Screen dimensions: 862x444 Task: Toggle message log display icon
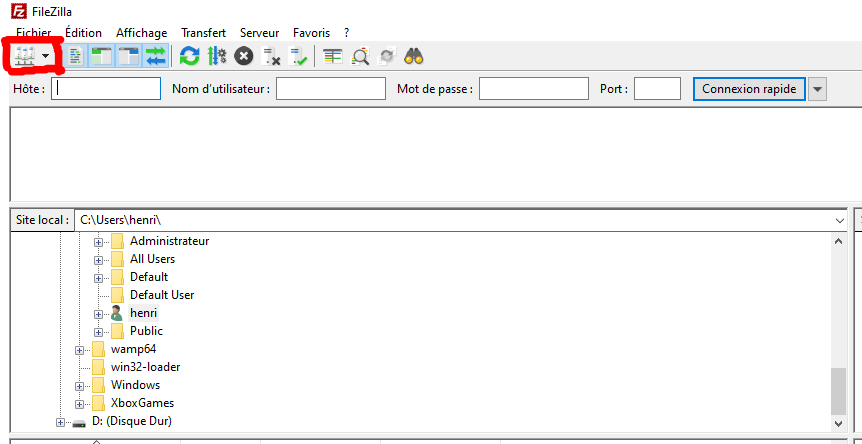(77, 56)
